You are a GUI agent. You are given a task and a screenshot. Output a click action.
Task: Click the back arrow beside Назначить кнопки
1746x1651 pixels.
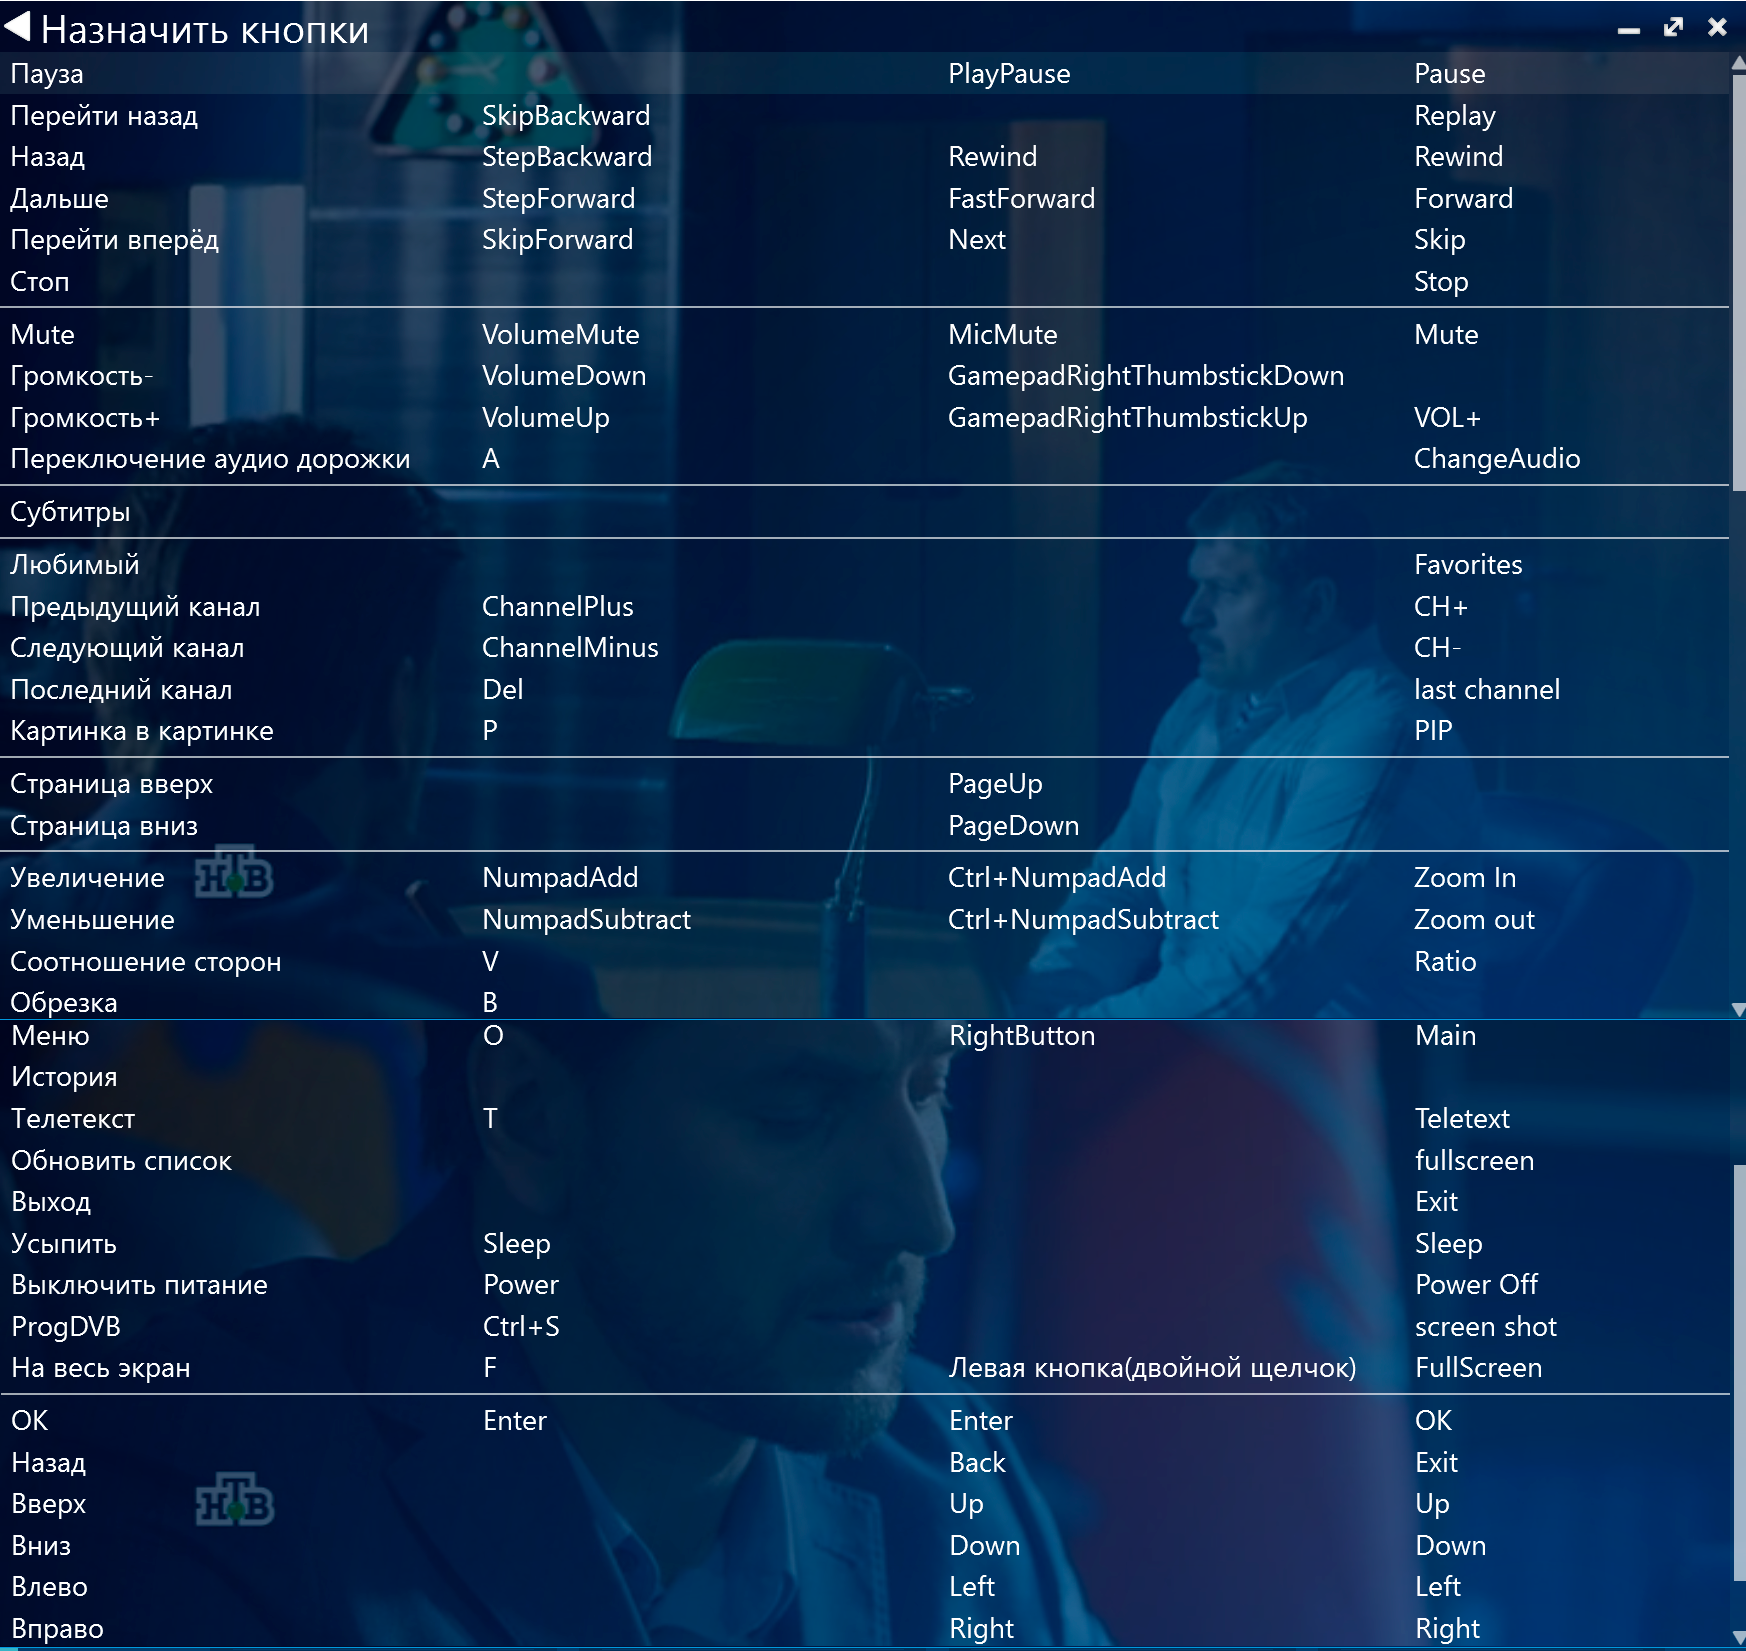[x=18, y=27]
